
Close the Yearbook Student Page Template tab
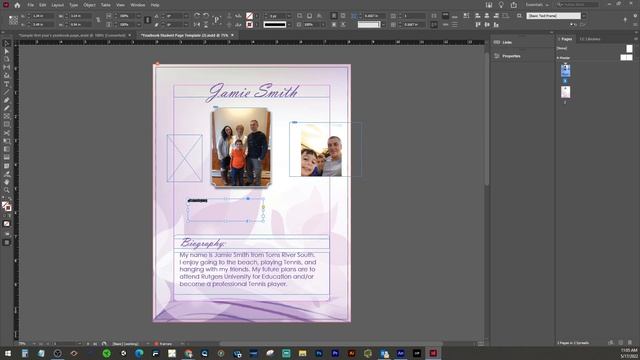(x=232, y=36)
